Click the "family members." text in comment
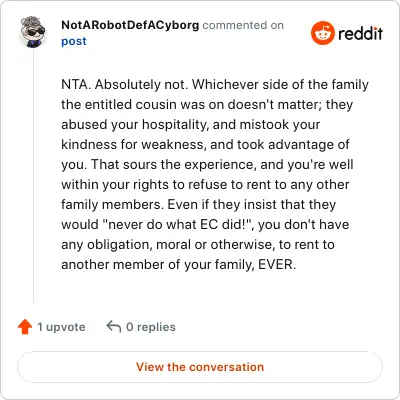Screen dimensions: 400x400 pyautogui.click(x=113, y=204)
